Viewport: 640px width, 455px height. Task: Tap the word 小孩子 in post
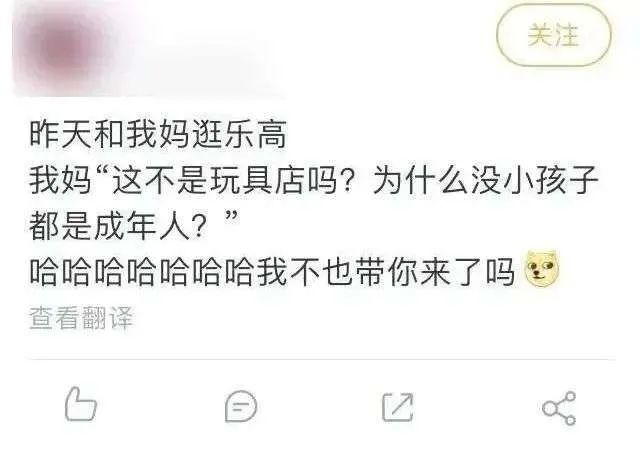(x=551, y=180)
